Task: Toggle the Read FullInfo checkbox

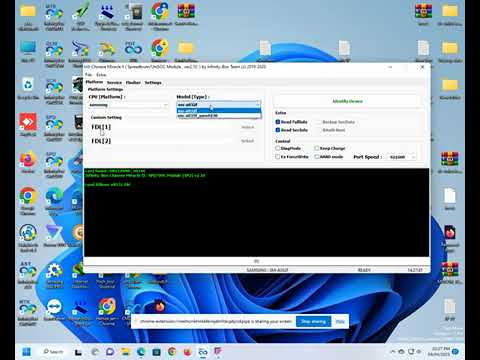Action: click(x=278, y=122)
